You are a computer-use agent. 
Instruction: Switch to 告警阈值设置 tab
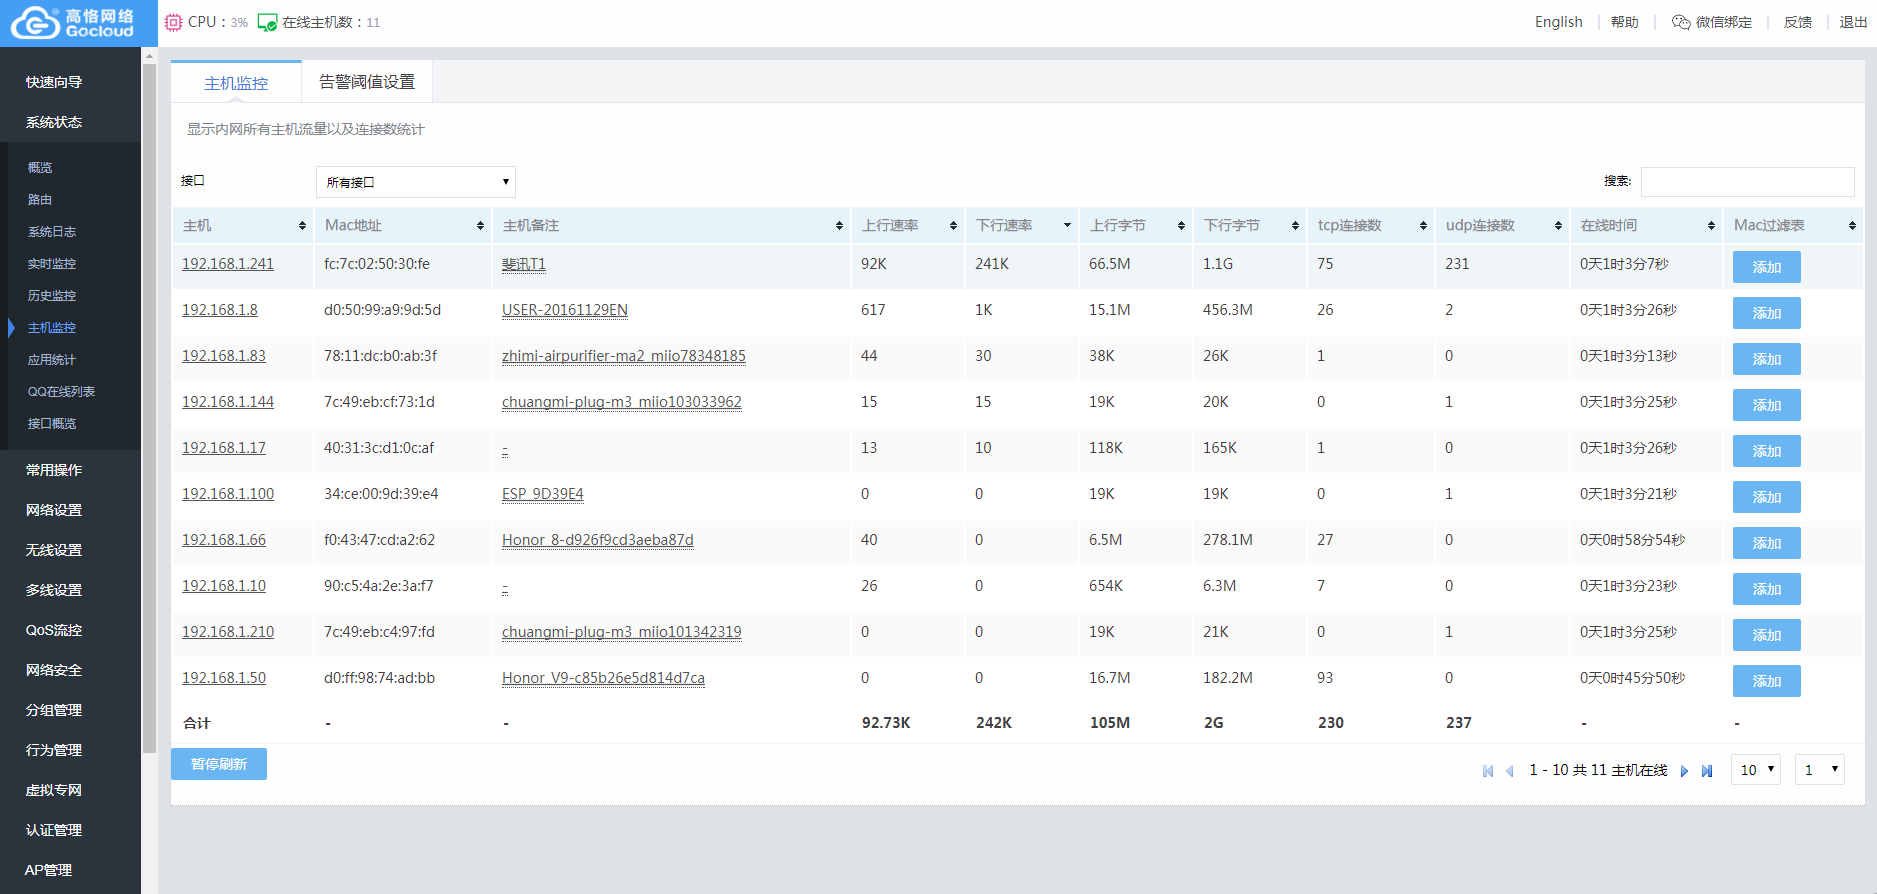coord(367,82)
